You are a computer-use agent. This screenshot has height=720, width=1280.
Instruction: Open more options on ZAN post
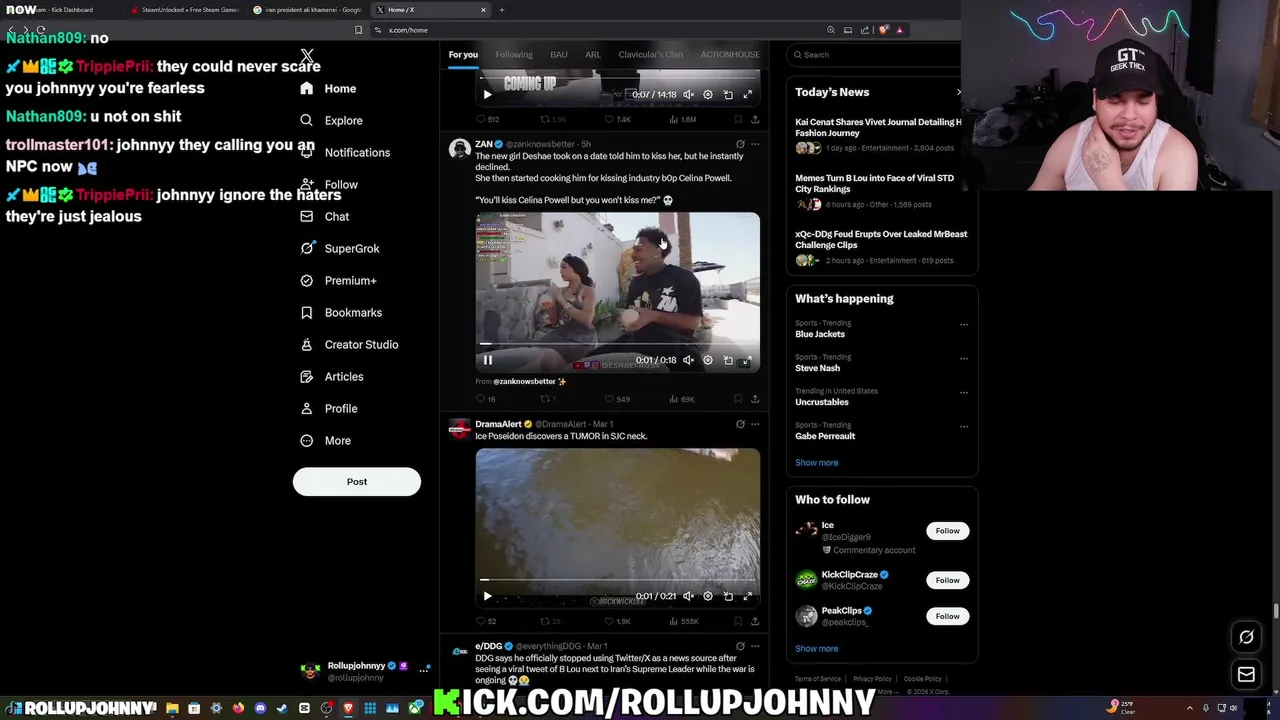click(755, 144)
